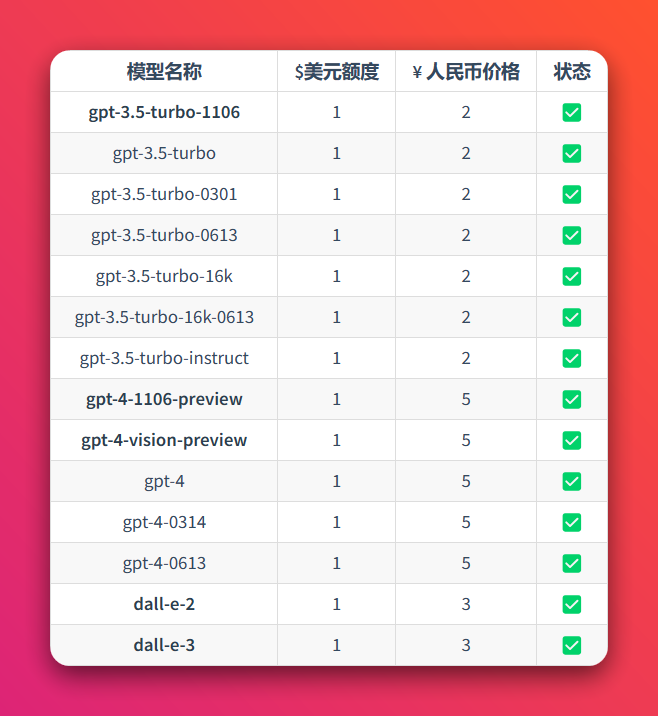
Task: Select the gpt-3.5-turbo model name cell
Action: click(x=164, y=153)
